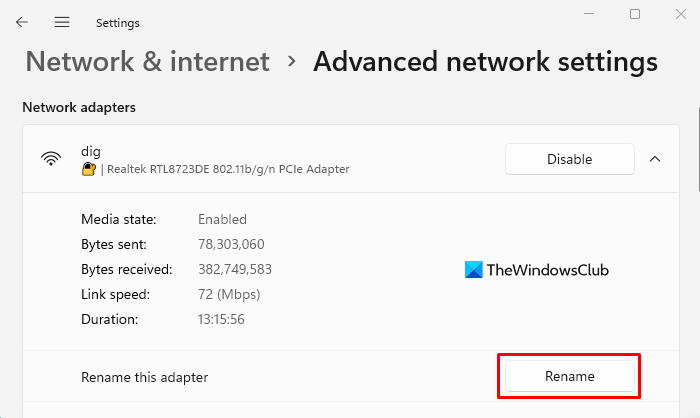
Task: Navigate to Network & internet breadcrumb
Action: click(x=147, y=61)
